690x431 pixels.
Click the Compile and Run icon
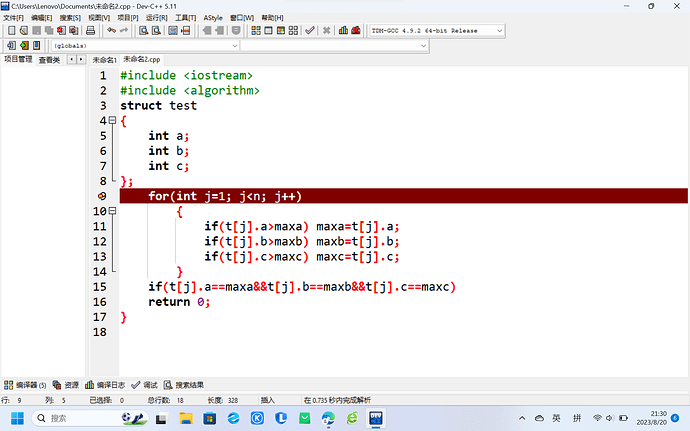click(281, 30)
